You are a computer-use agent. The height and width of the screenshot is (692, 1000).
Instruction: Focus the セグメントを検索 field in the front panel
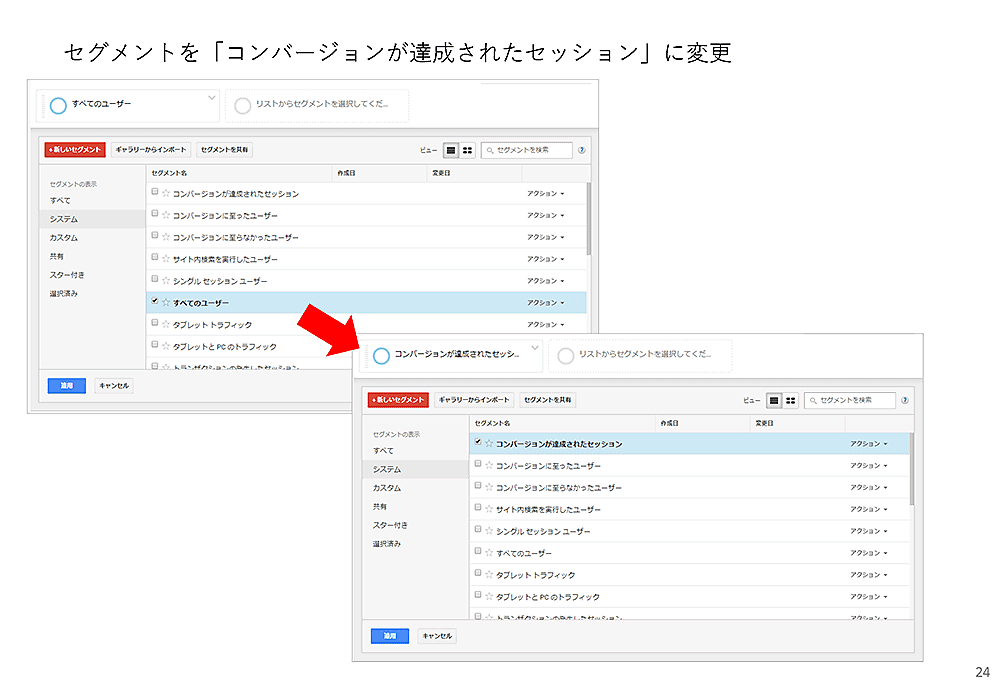coord(855,400)
